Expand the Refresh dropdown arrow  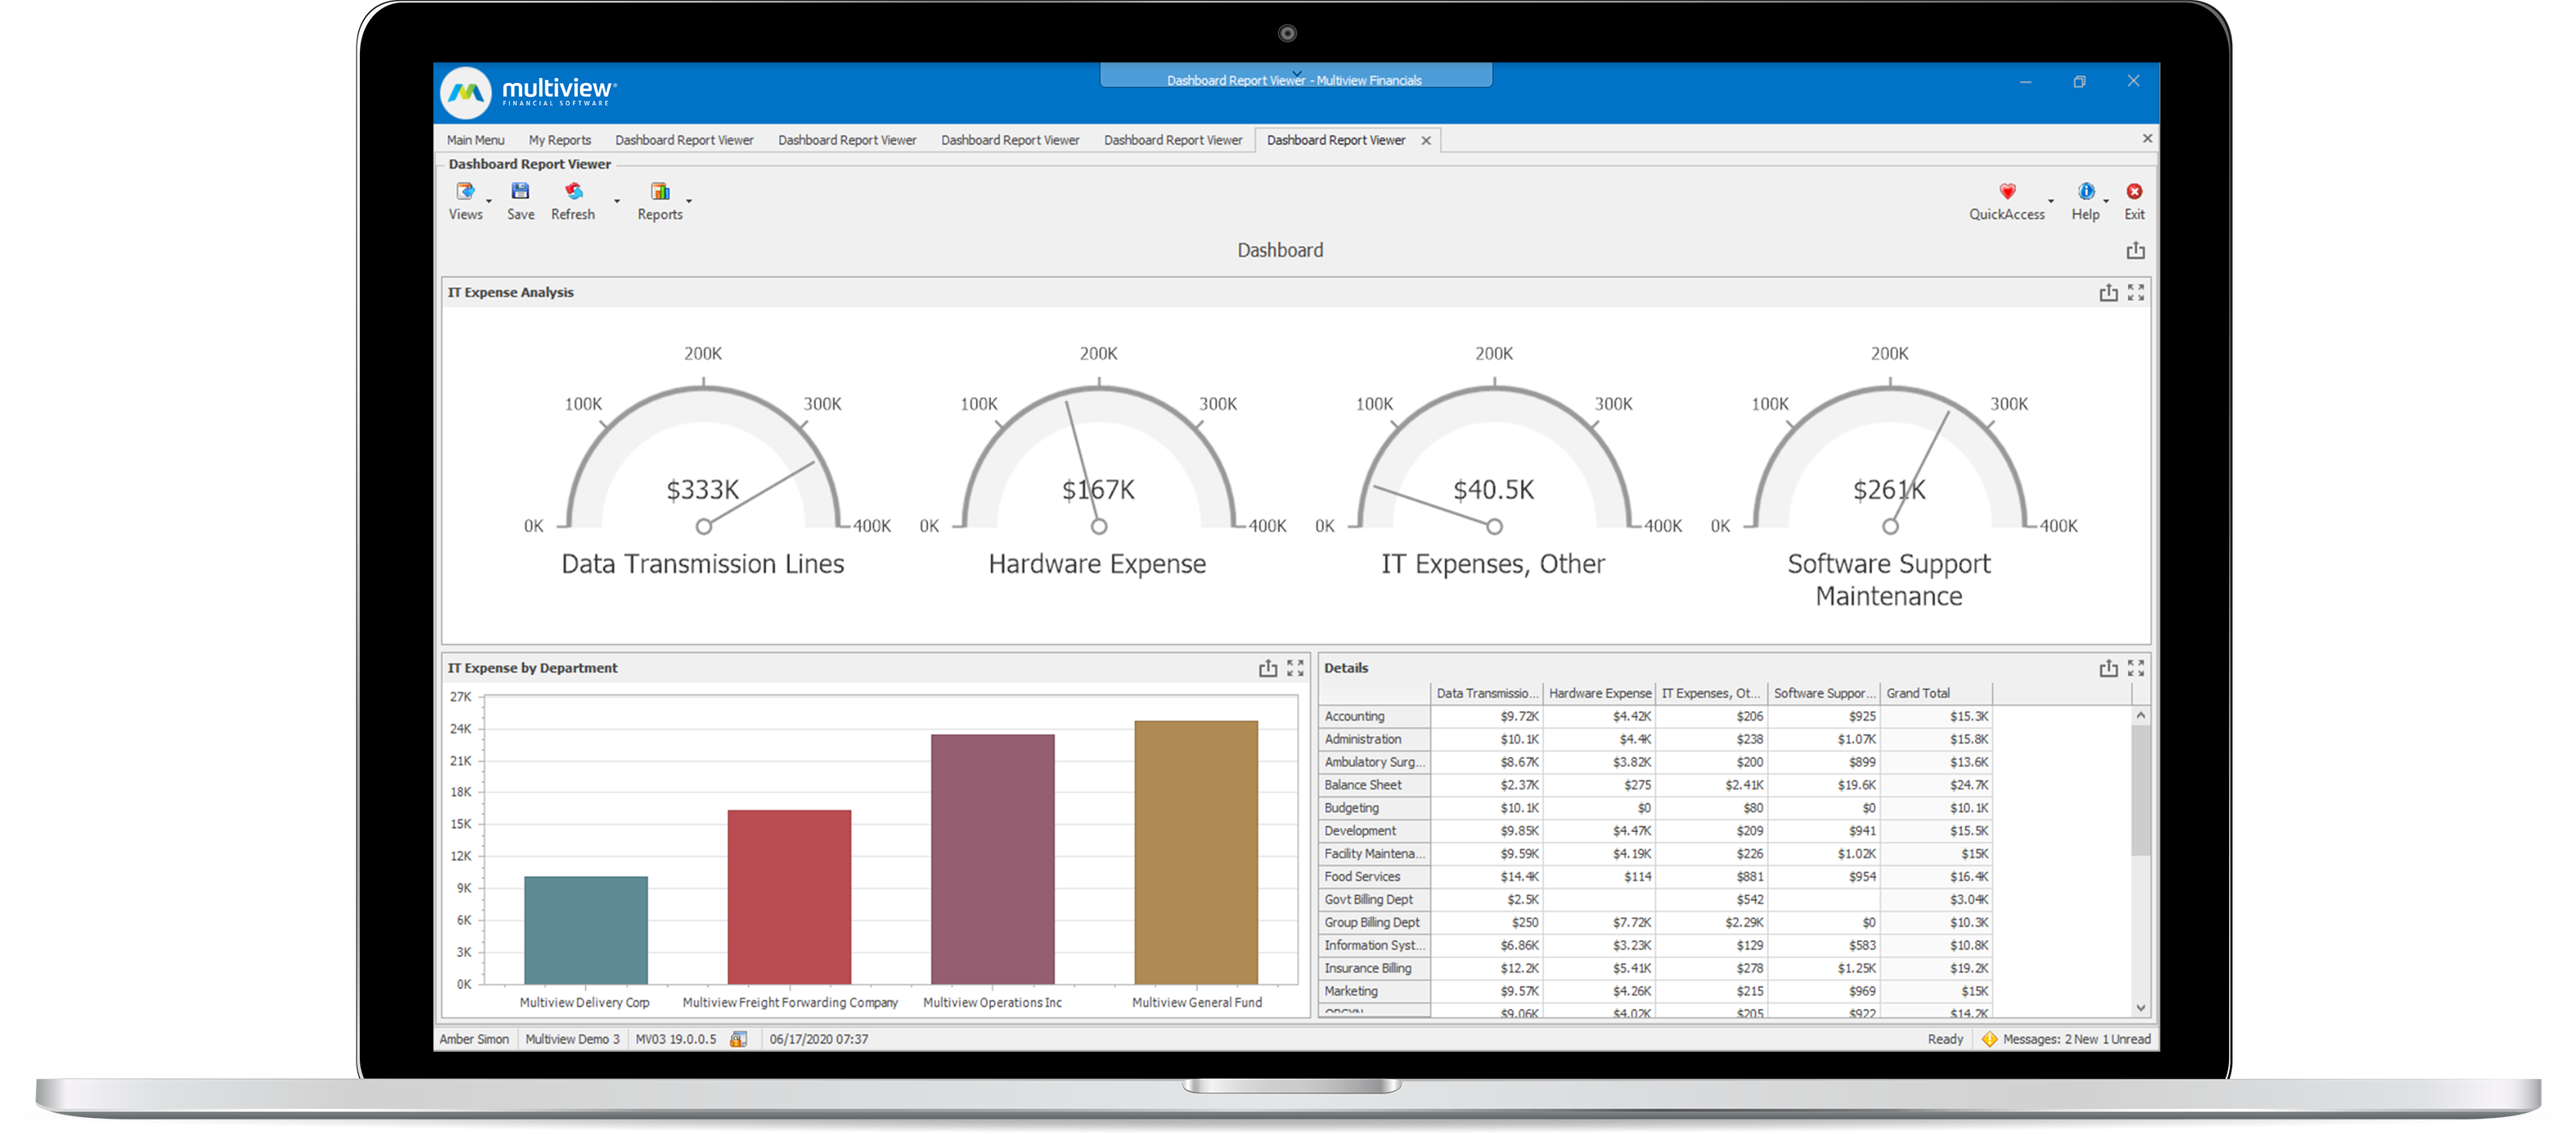[x=617, y=201]
